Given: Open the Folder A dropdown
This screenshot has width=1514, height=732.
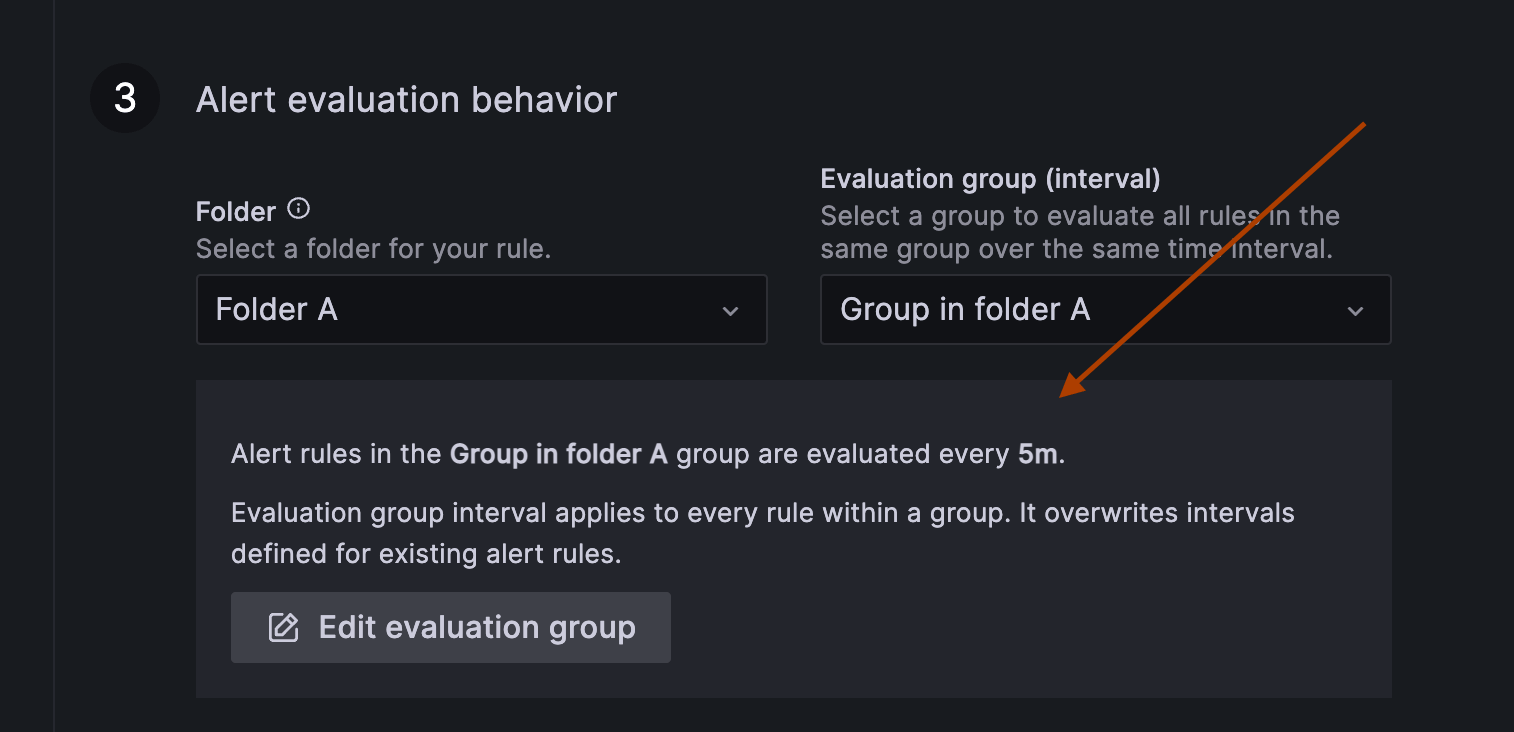Looking at the screenshot, I should point(481,310).
